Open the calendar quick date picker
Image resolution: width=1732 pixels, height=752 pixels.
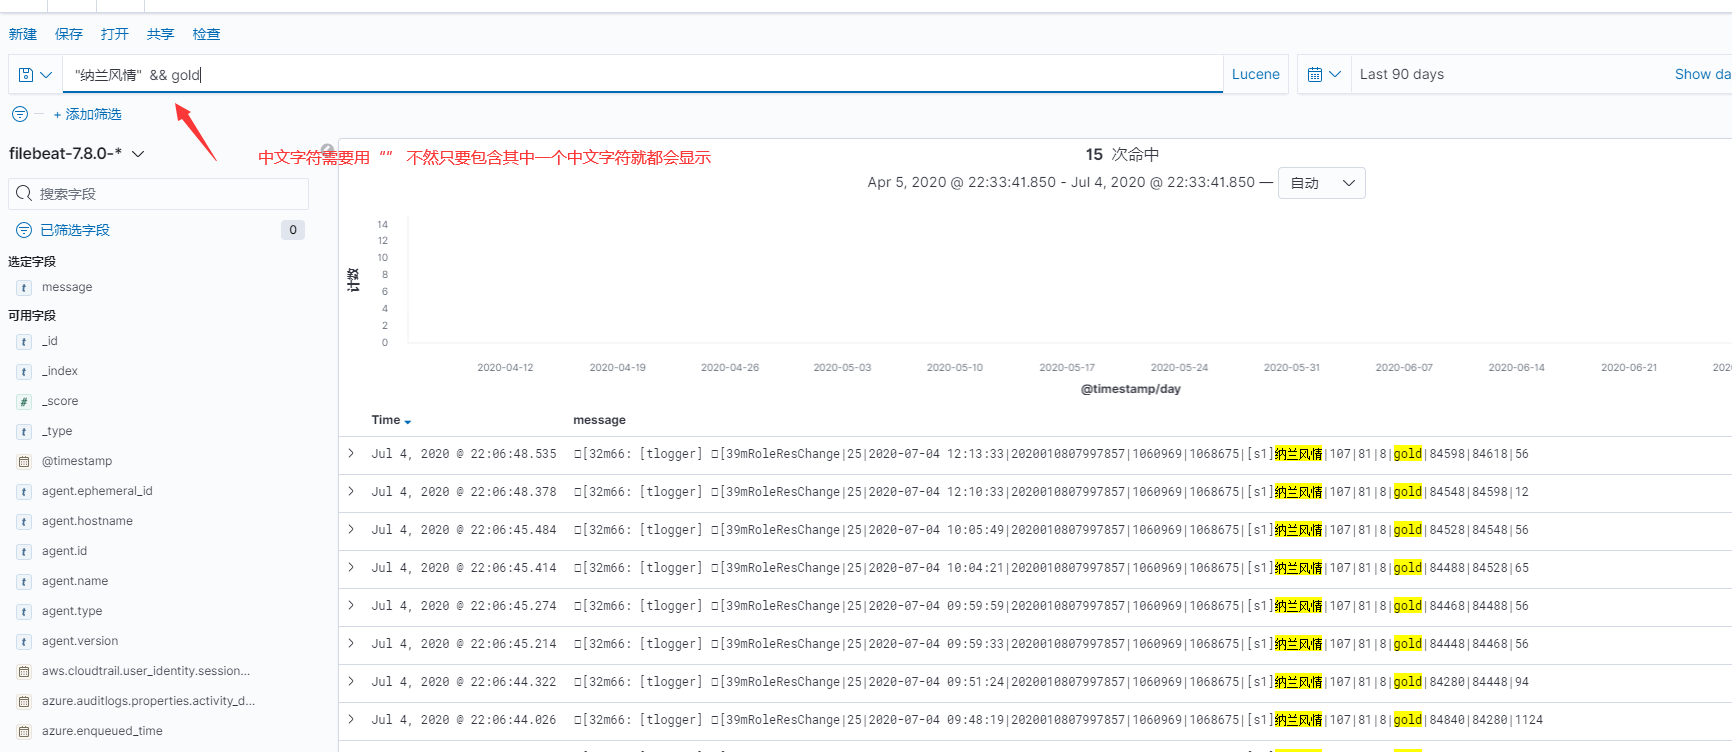tap(1323, 75)
